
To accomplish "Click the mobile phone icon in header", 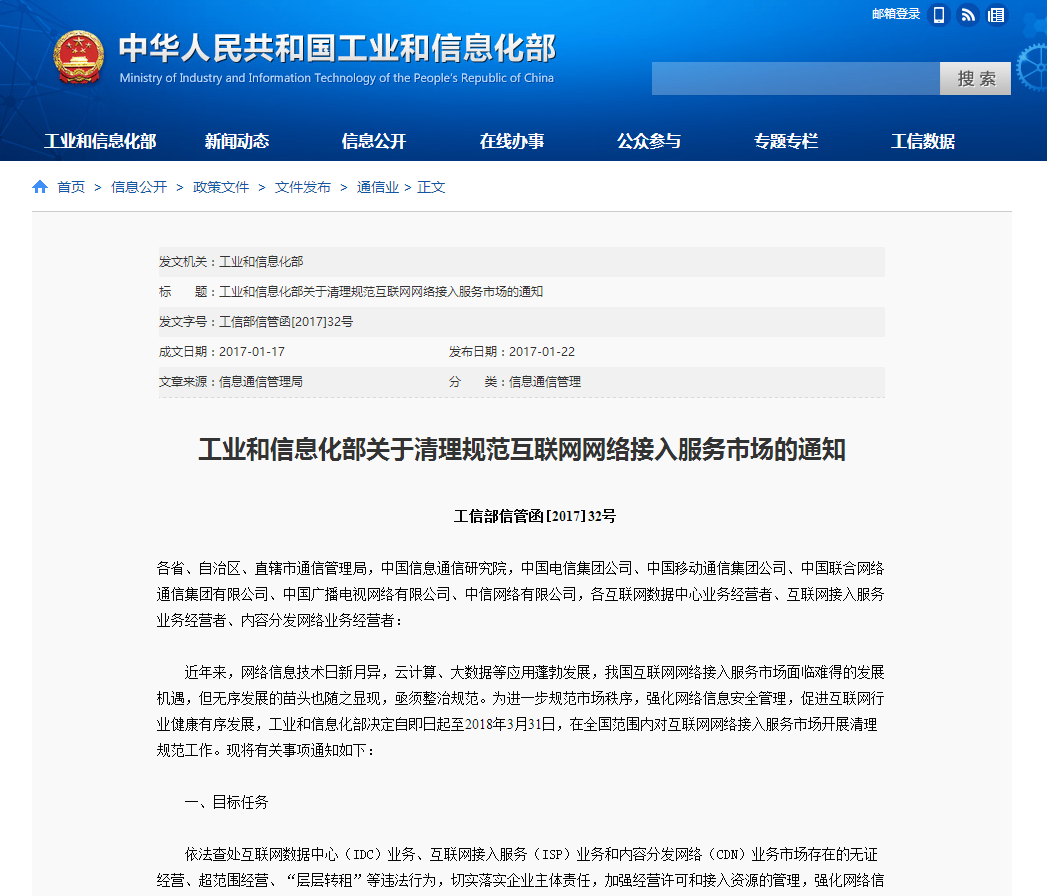I will (x=939, y=15).
